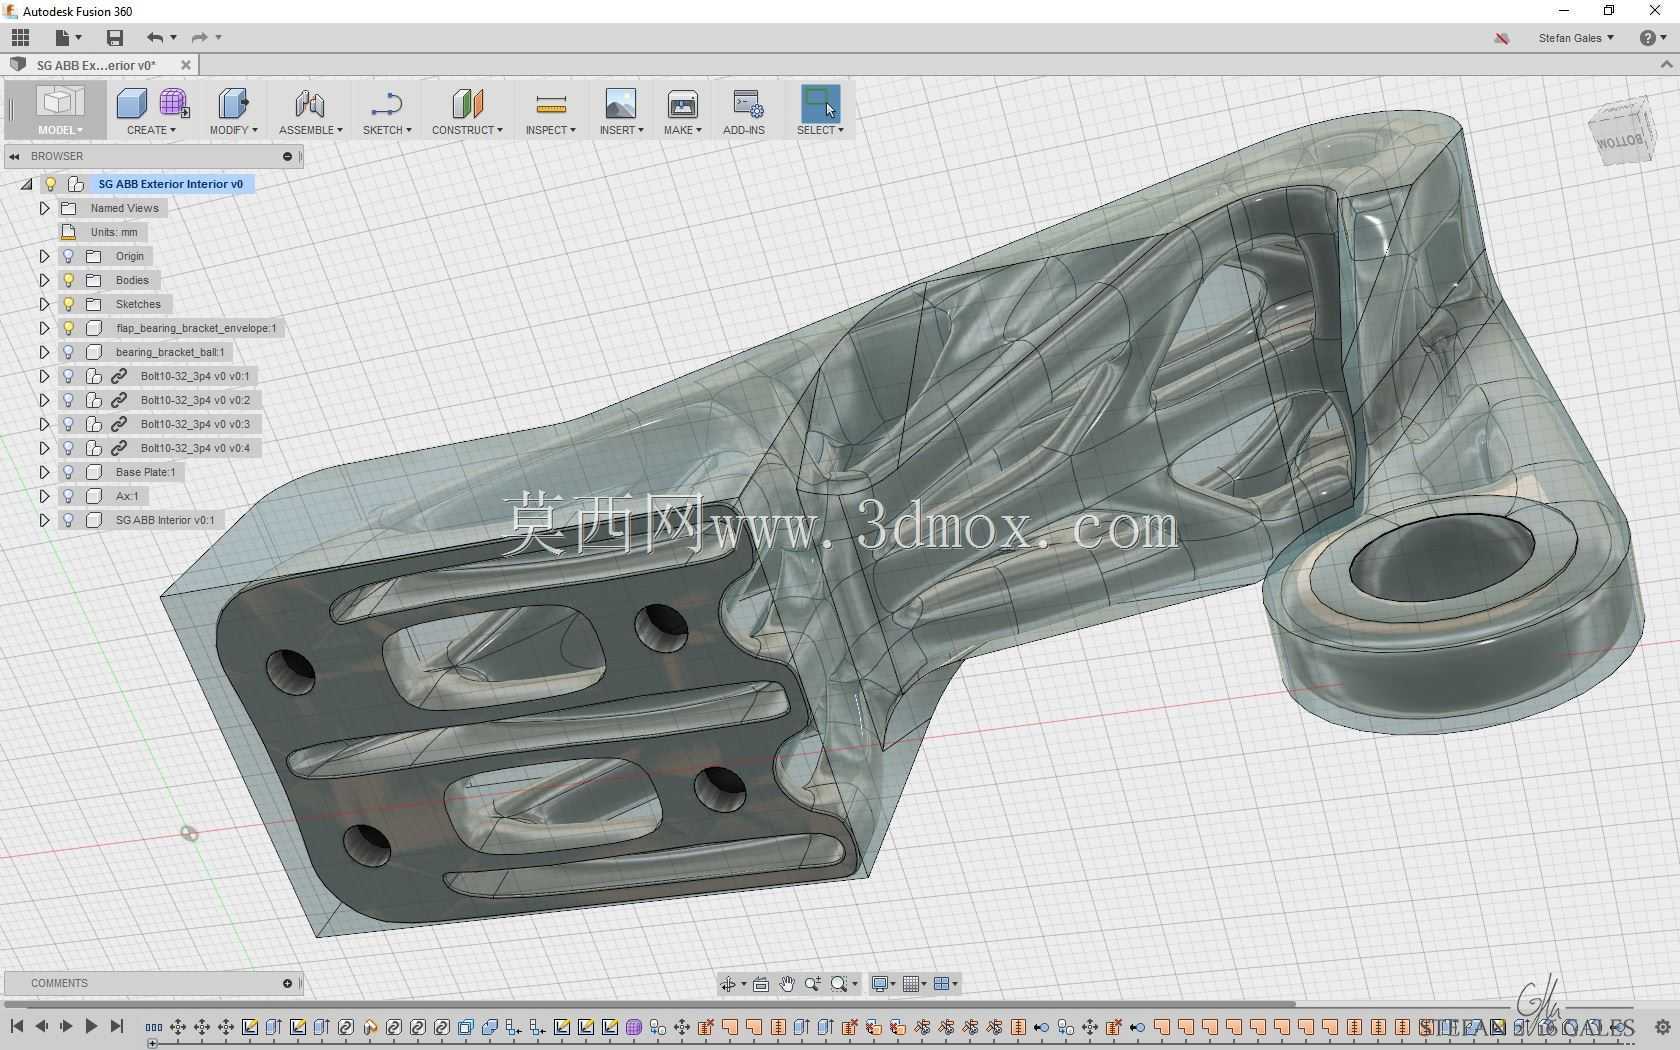This screenshot has width=1680, height=1050.
Task: Activate the Pan hand tool
Action: click(x=787, y=984)
